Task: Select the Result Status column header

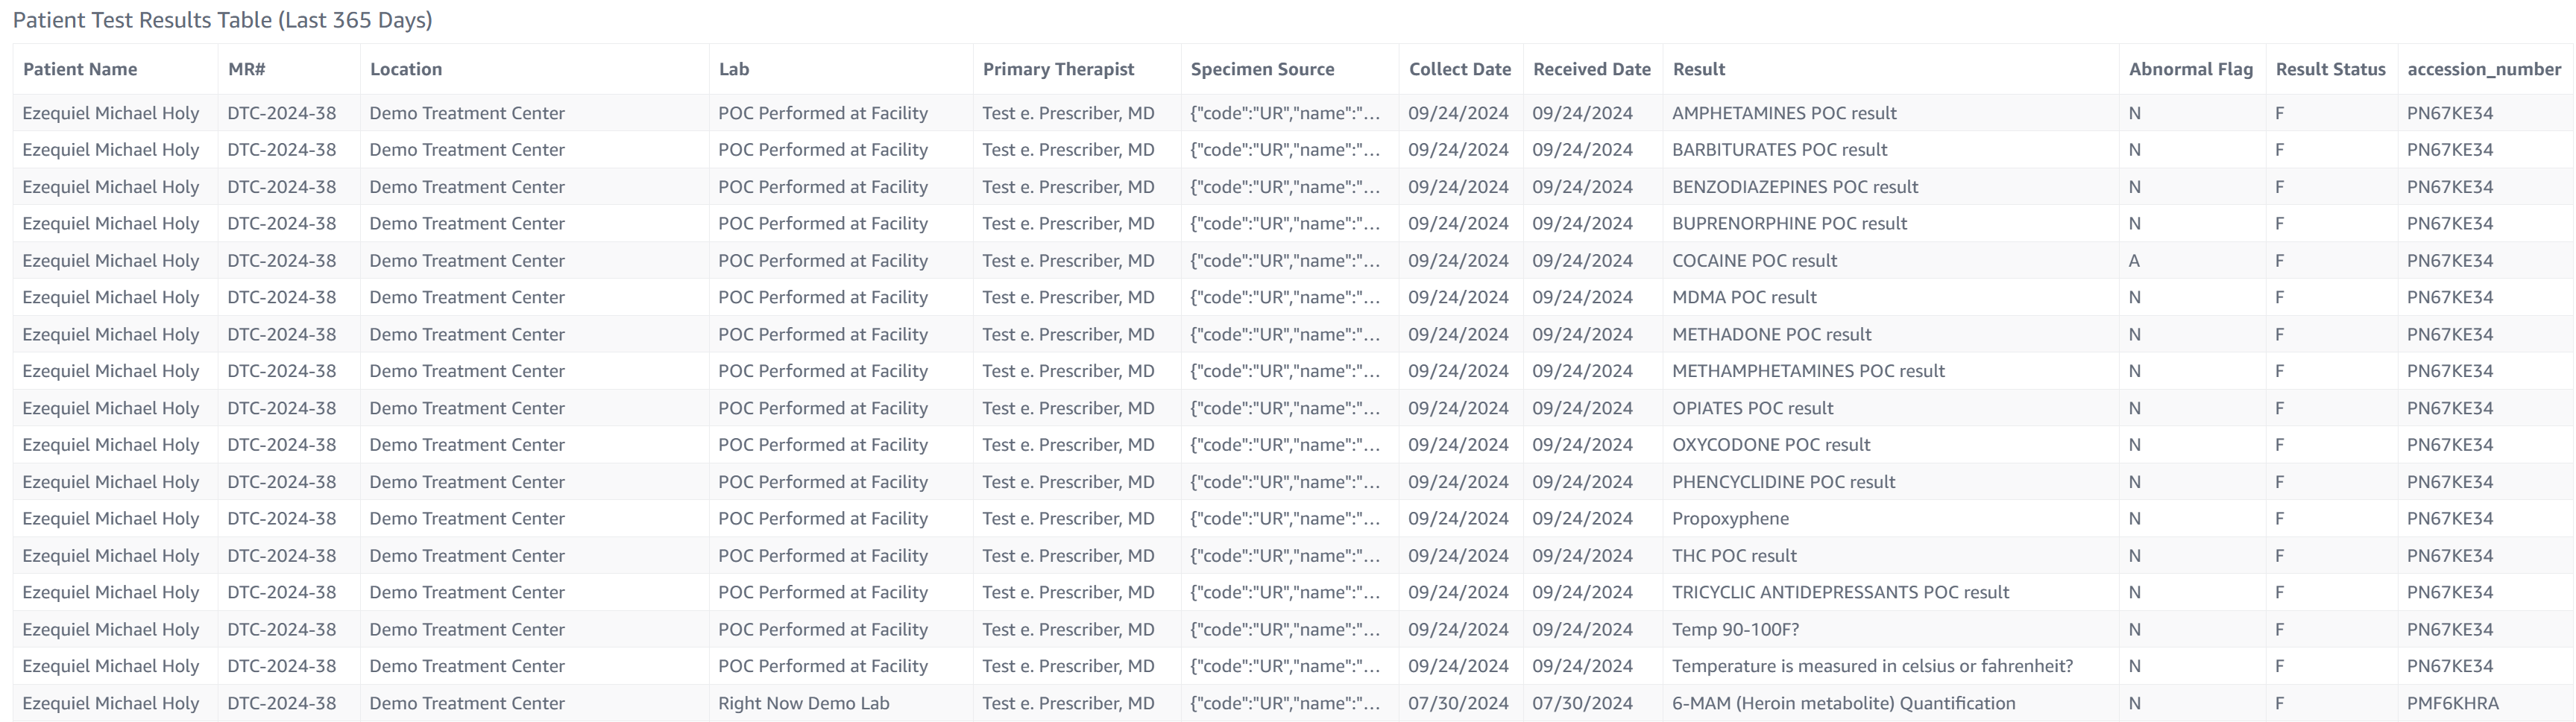Action: tap(2330, 69)
